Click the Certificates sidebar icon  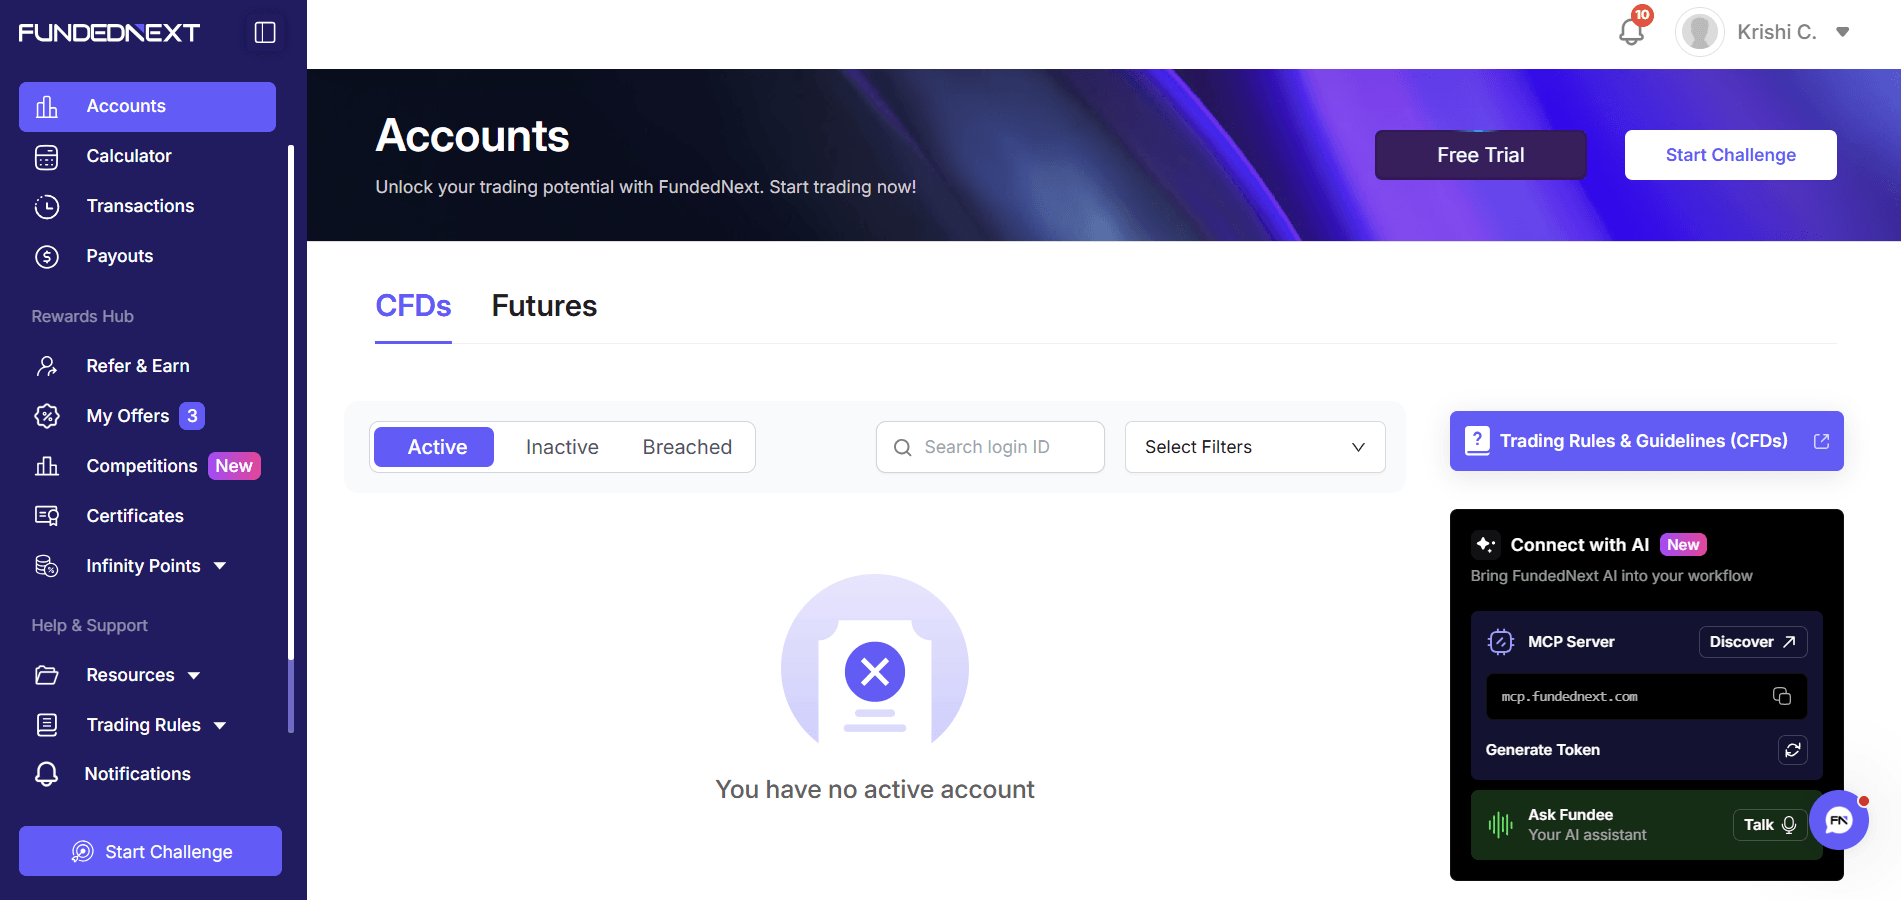(x=47, y=516)
